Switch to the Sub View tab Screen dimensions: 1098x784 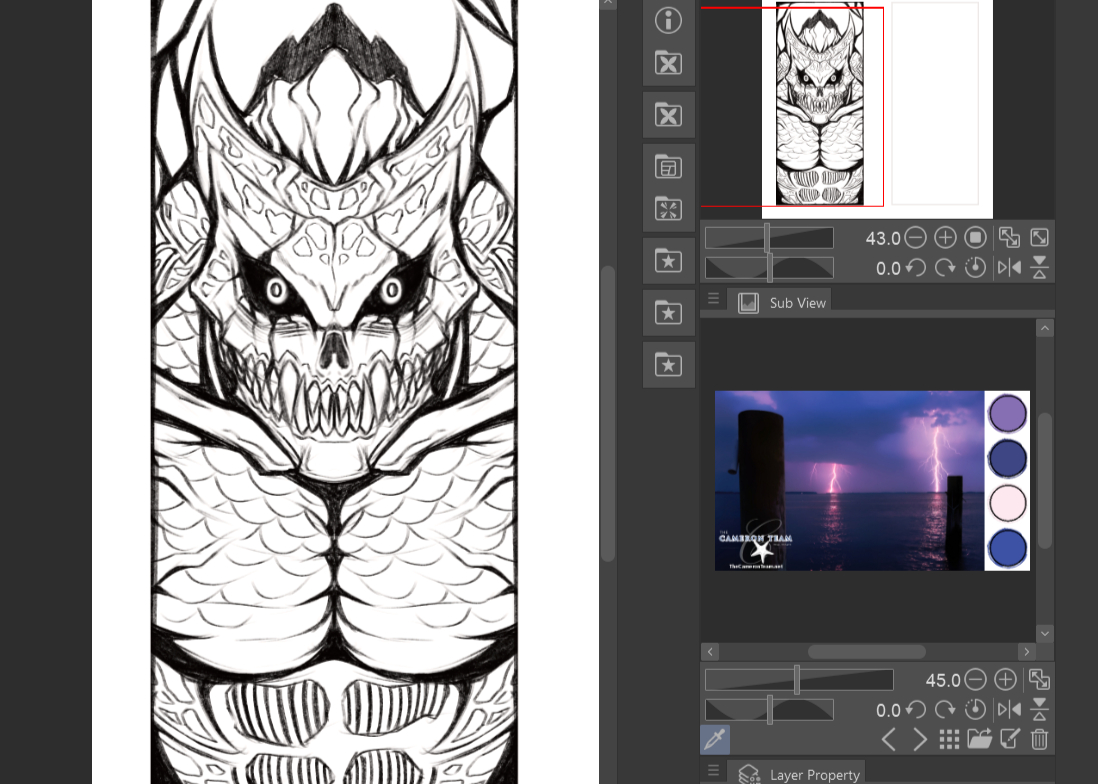point(784,302)
